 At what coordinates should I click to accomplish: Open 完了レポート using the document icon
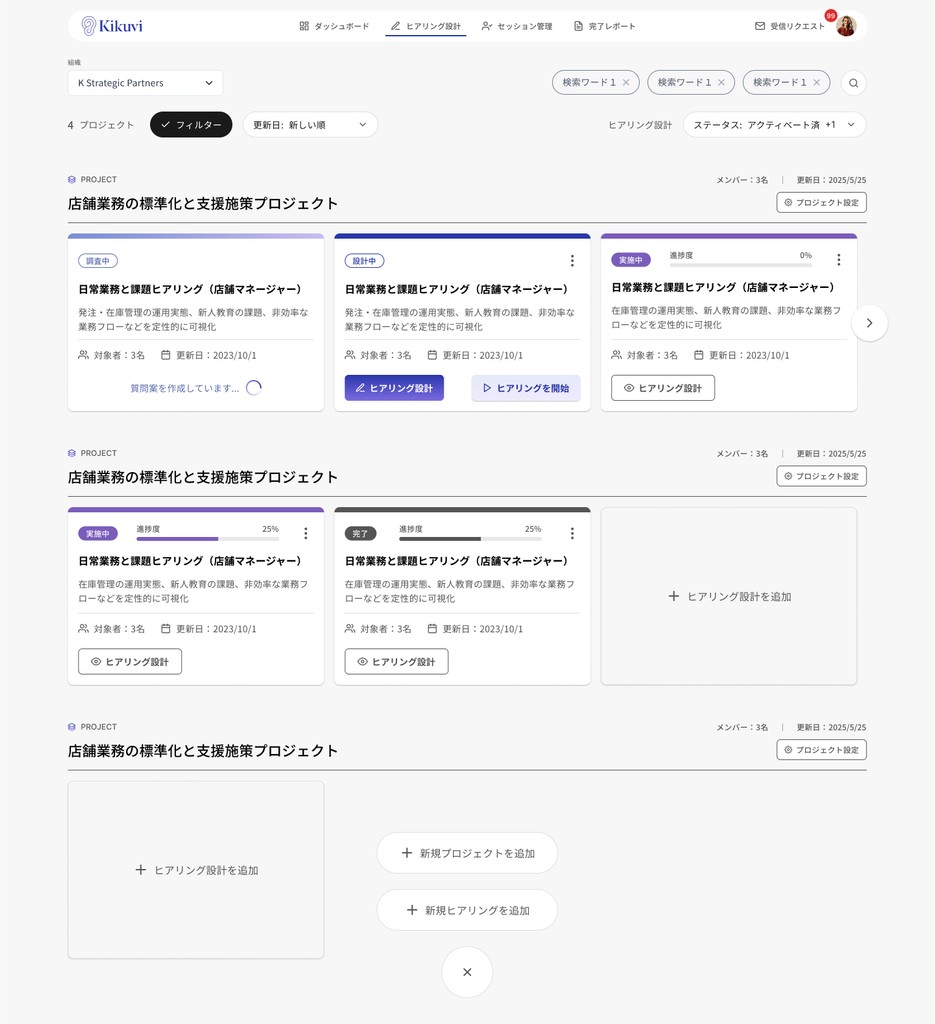point(605,26)
